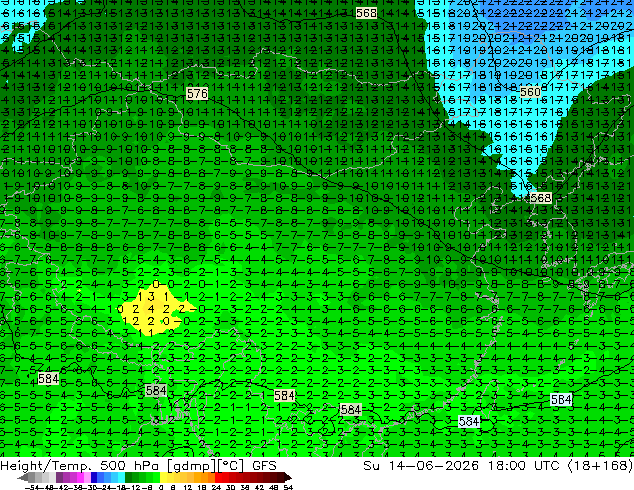Click the 576 contour label
The width and height of the screenshot is (634, 490).
click(x=197, y=94)
